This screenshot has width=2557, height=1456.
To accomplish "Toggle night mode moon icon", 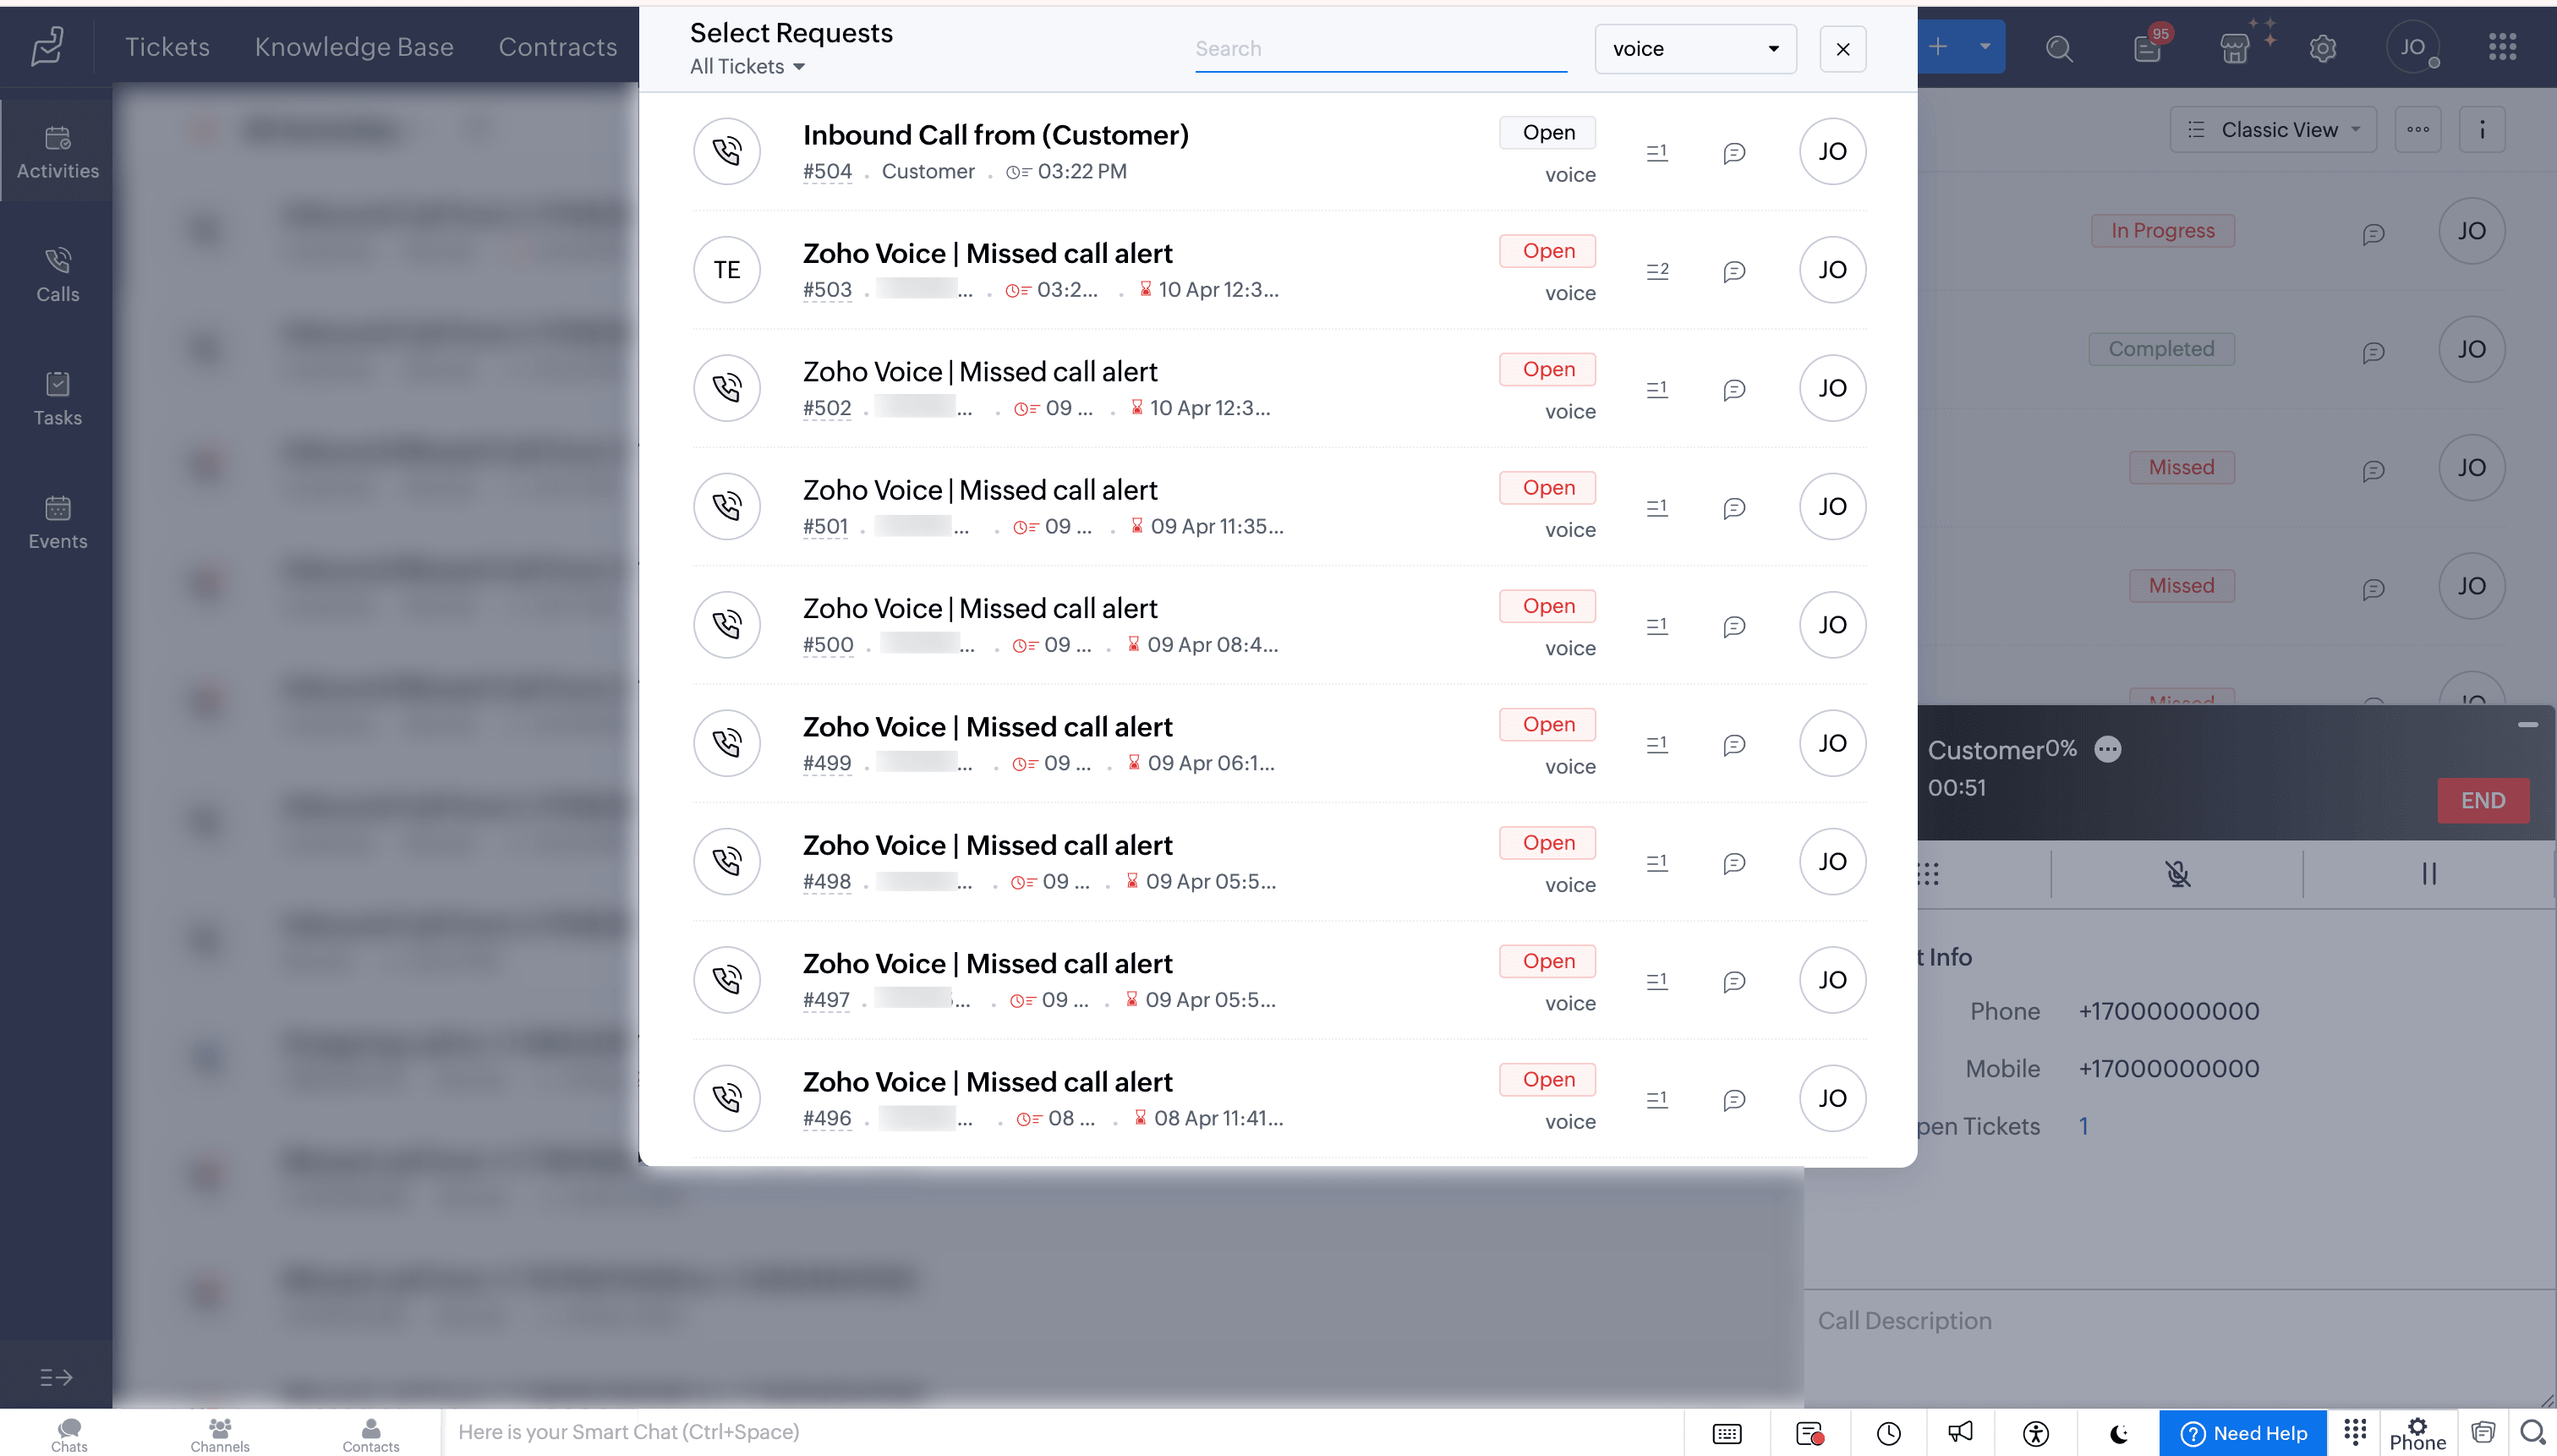I will click(x=2118, y=1434).
